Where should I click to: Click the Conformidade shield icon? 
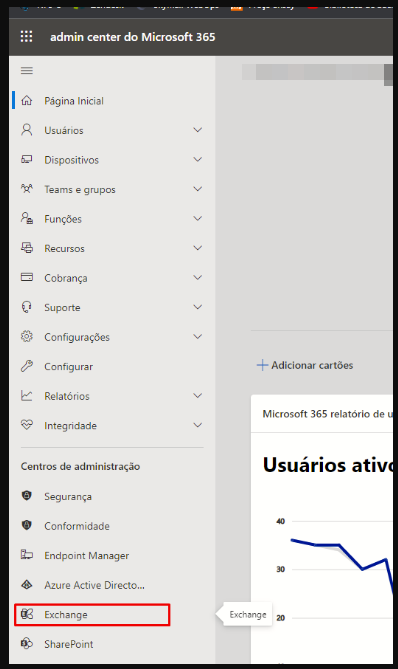pyautogui.click(x=27, y=525)
